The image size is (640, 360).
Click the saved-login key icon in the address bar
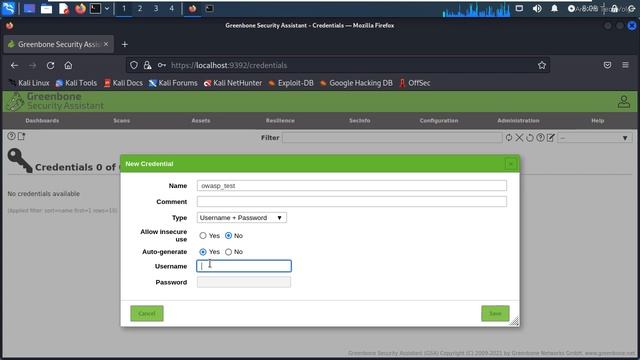(162, 65)
